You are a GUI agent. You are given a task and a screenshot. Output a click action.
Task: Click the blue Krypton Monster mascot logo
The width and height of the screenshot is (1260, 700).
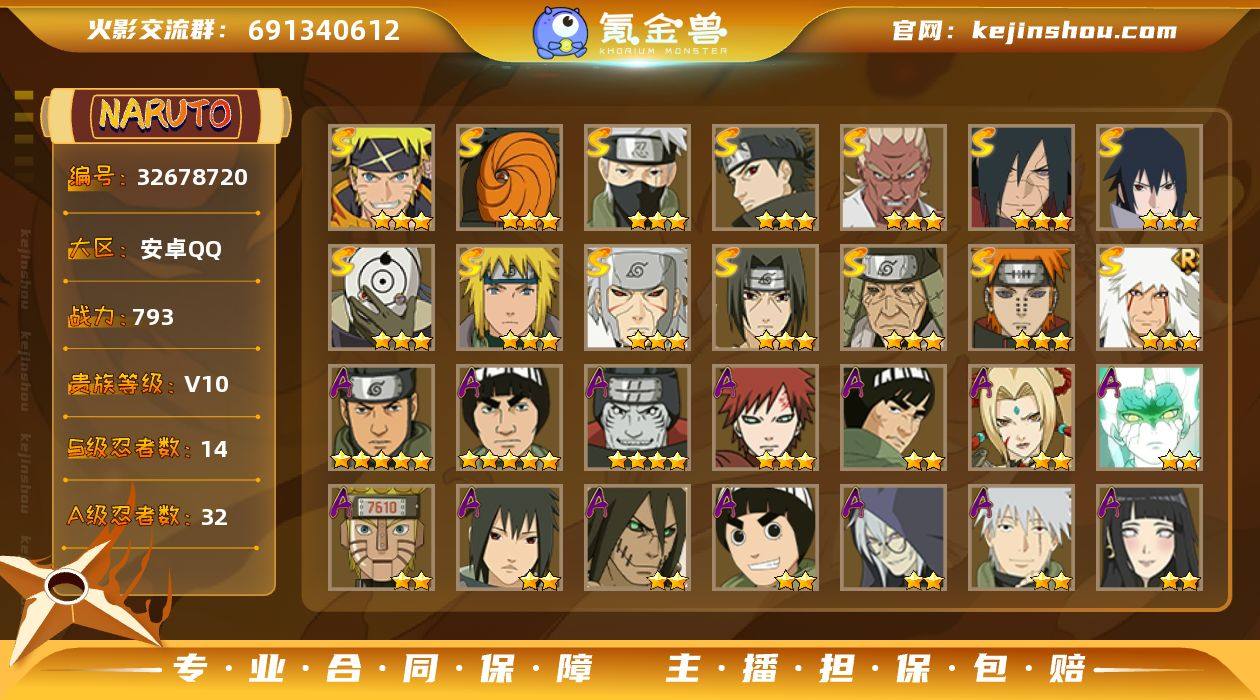[559, 32]
